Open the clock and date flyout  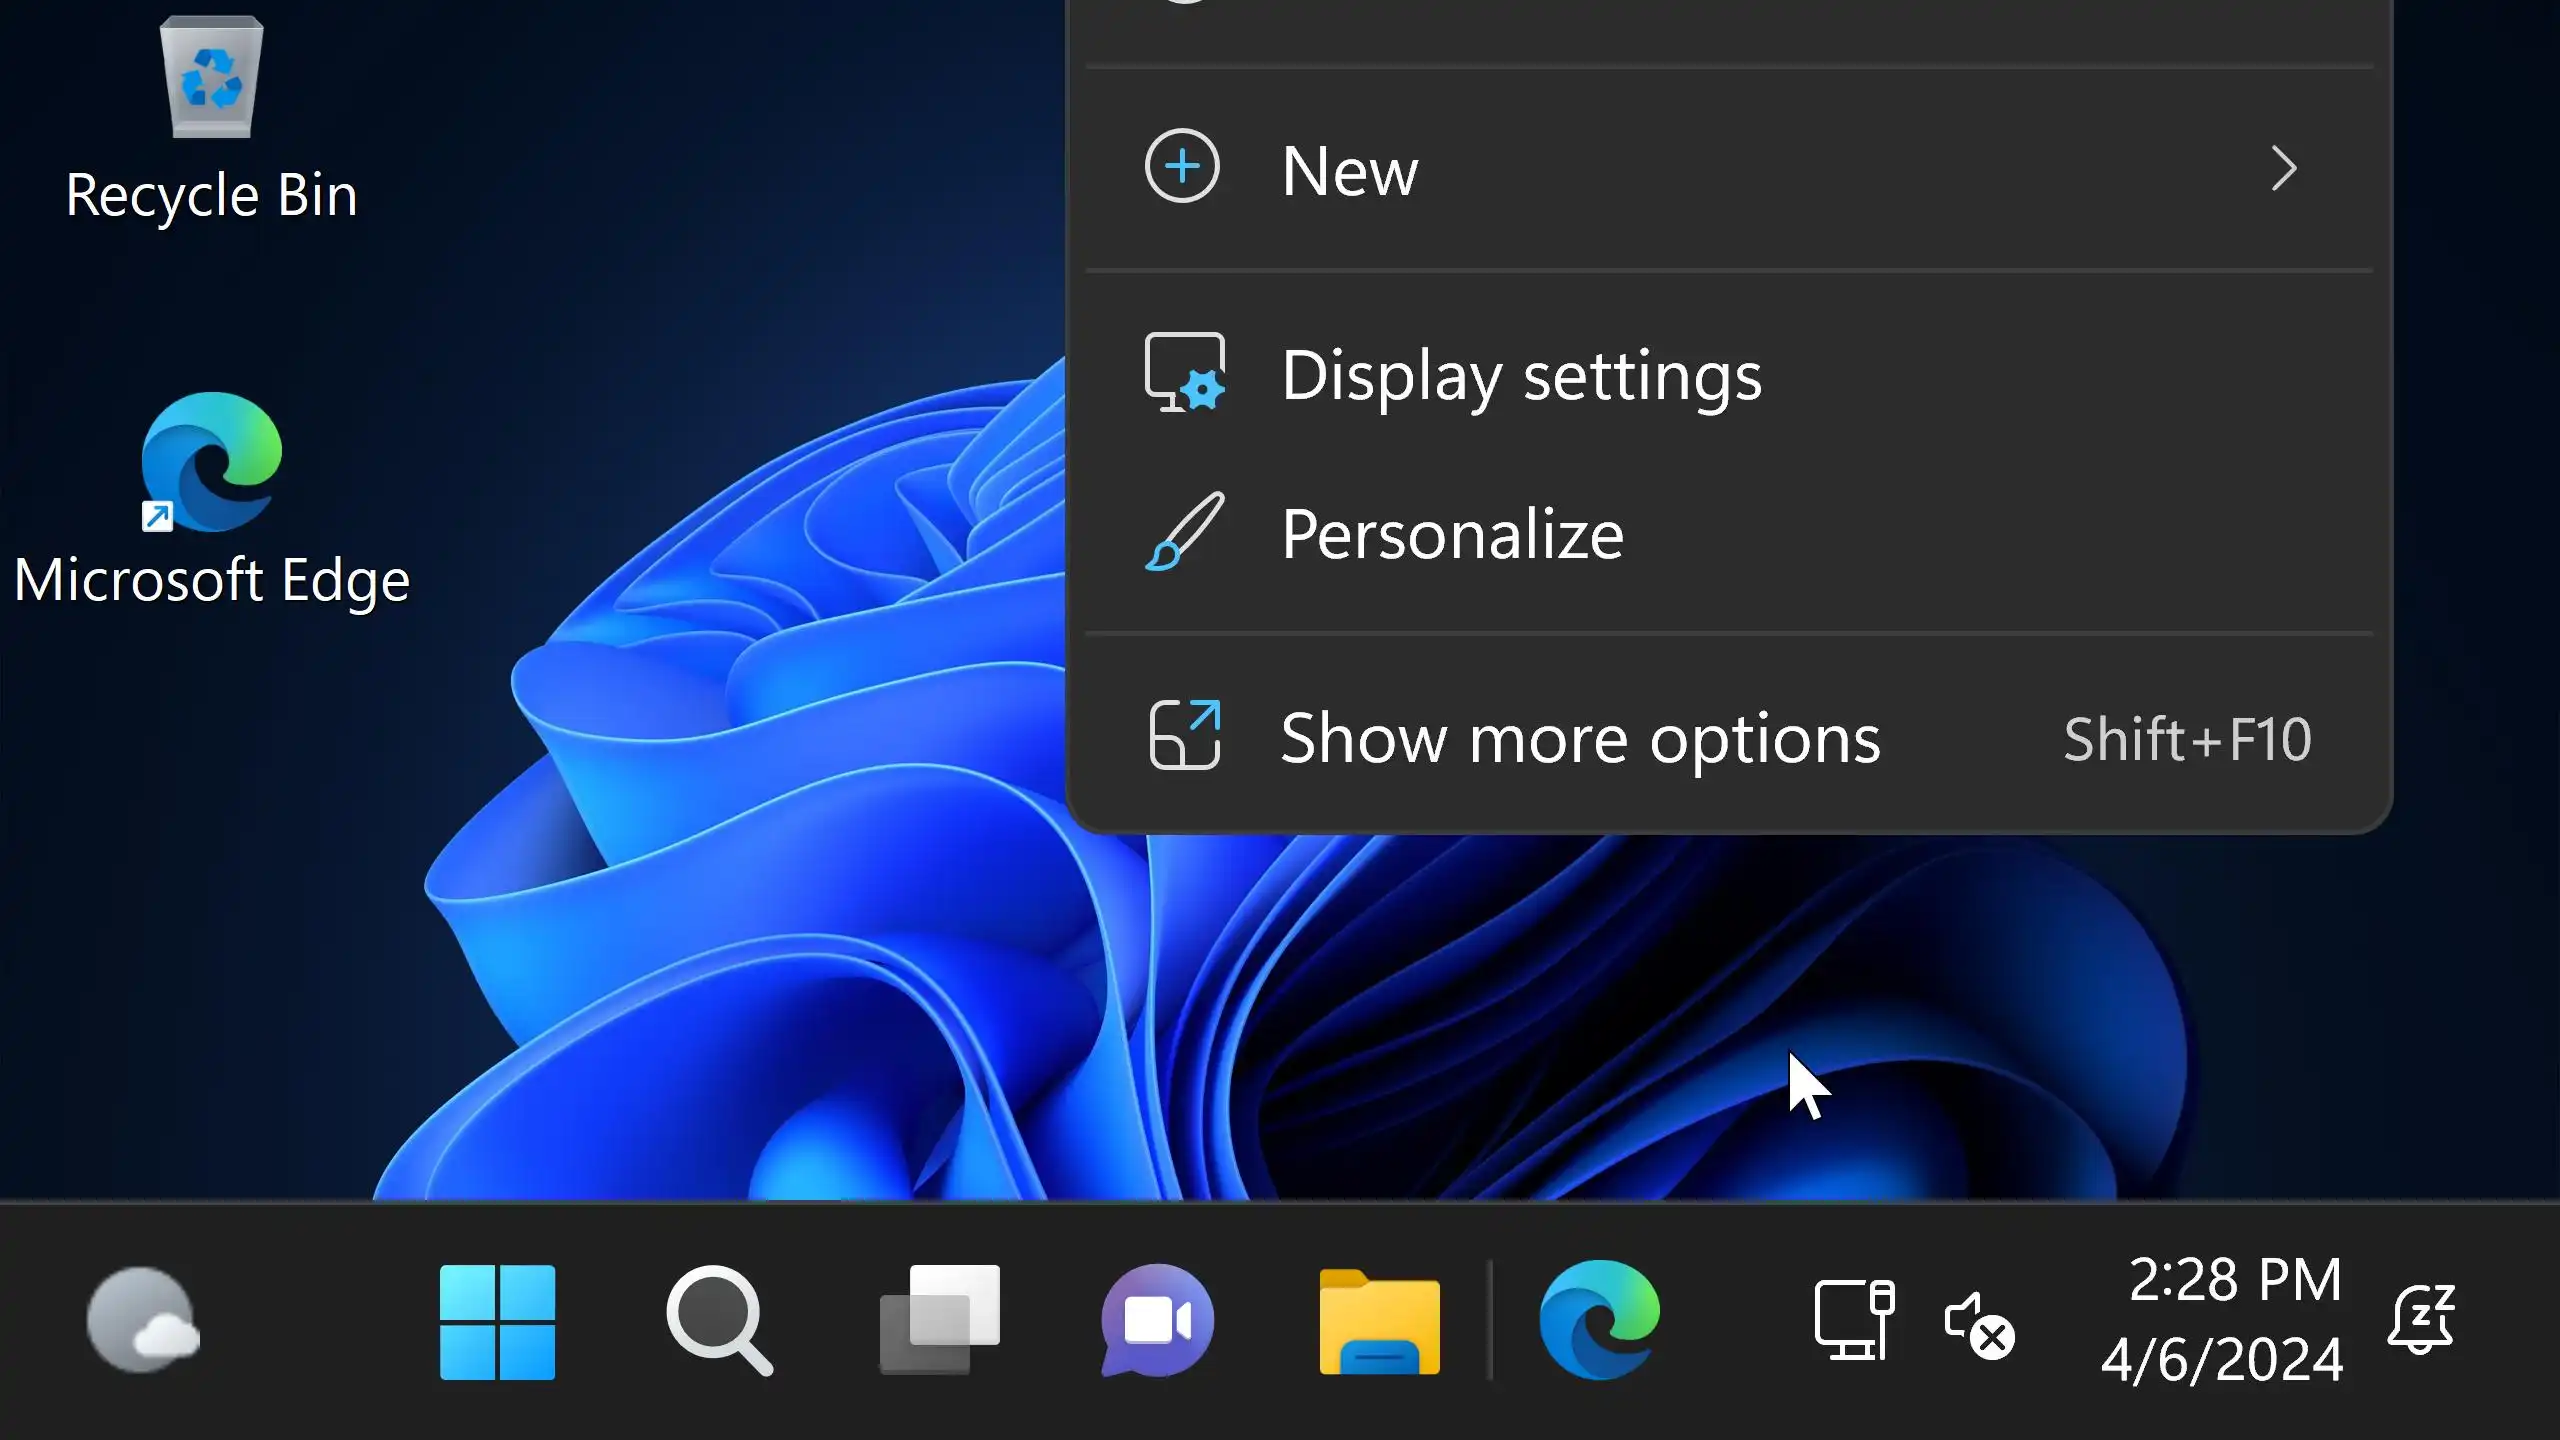(x=2222, y=1320)
